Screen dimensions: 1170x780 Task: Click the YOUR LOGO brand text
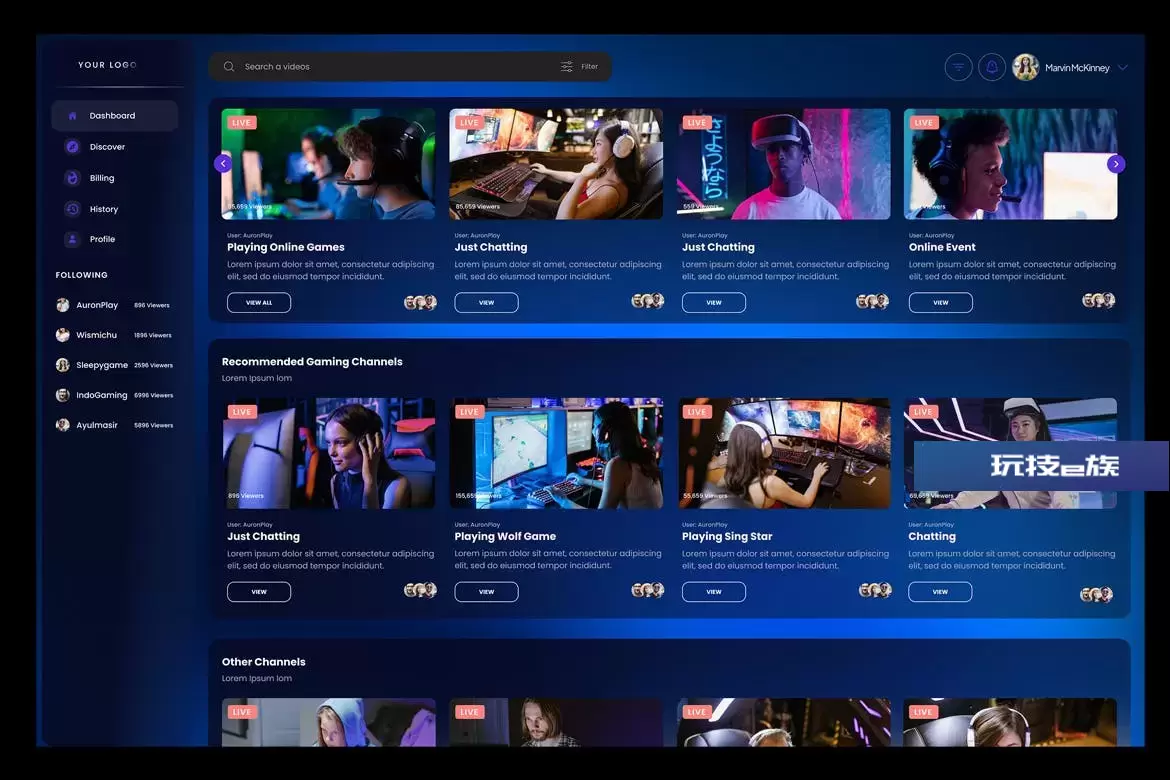coord(107,65)
